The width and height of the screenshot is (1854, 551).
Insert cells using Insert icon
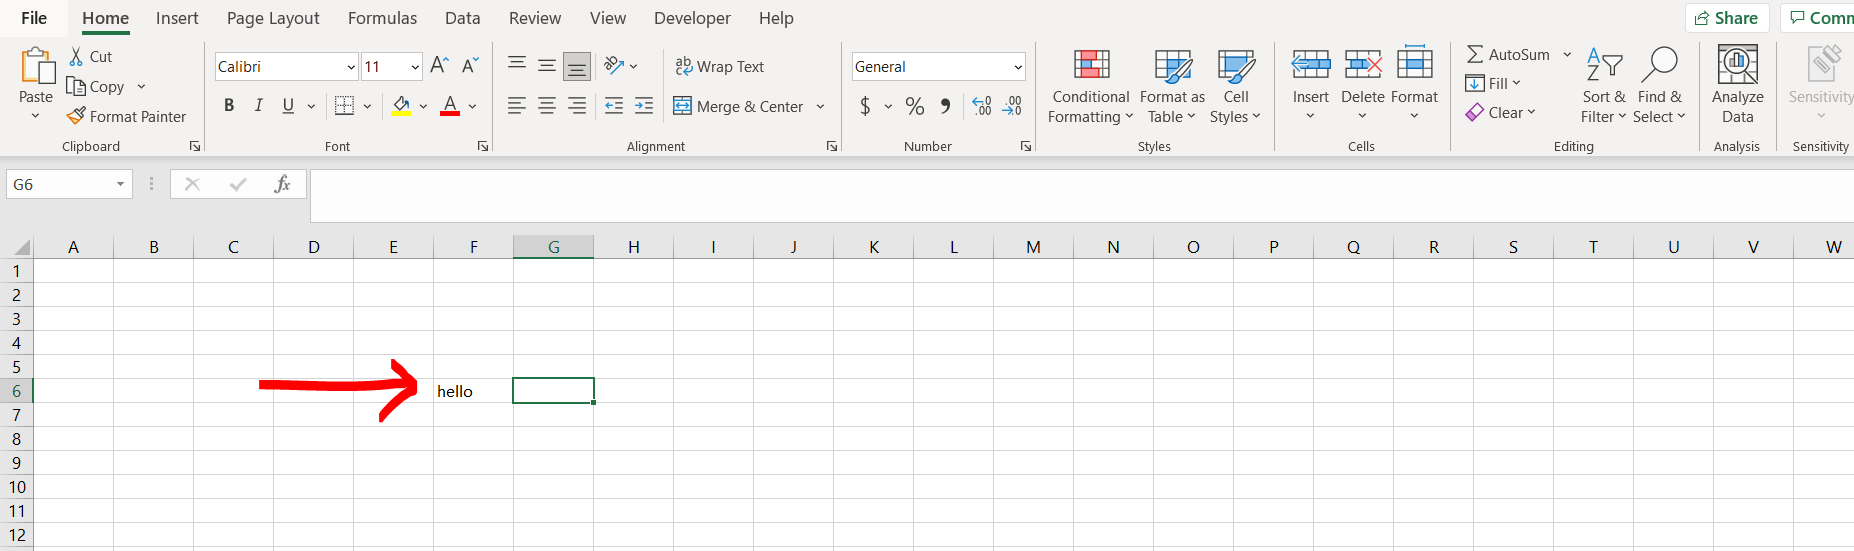click(1310, 64)
